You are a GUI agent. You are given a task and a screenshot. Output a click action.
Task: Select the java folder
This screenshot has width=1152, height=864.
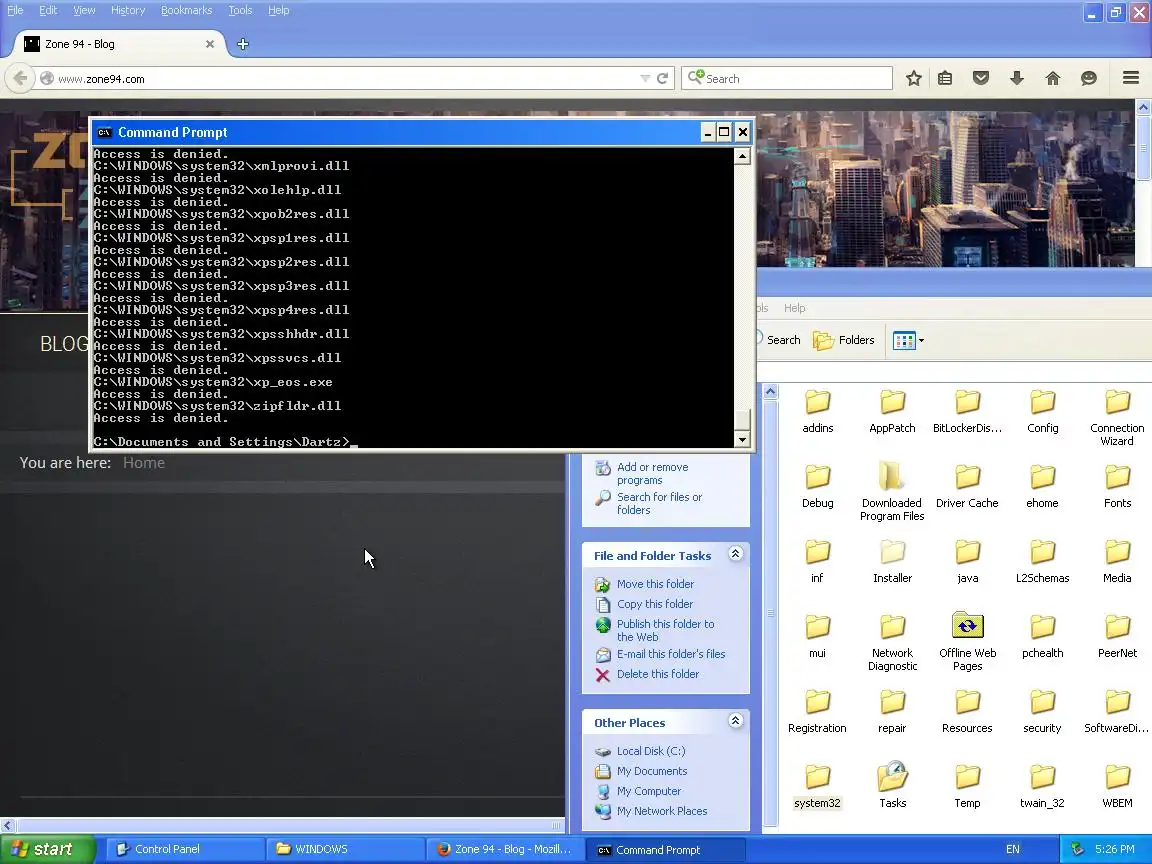(x=968, y=561)
